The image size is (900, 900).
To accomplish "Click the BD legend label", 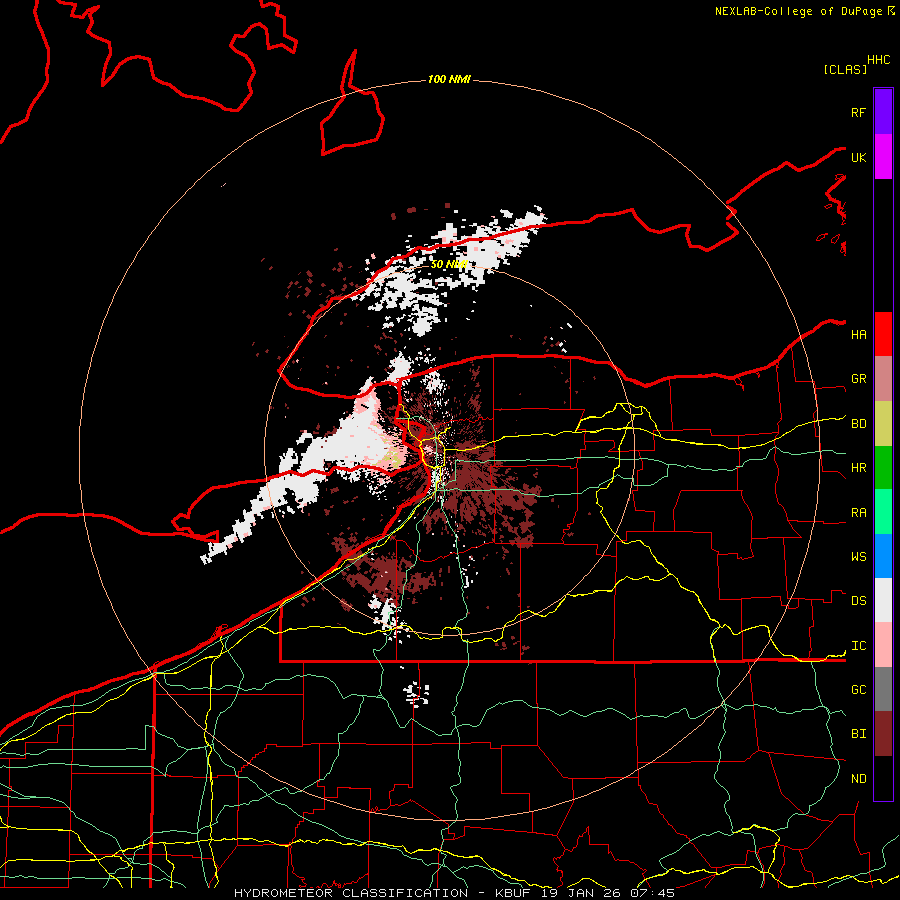I will (x=858, y=424).
